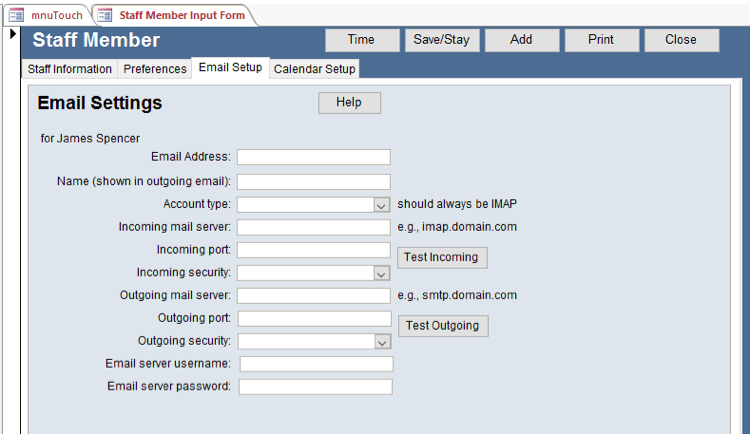Open the Preferences tab
This screenshot has width=750, height=434.
point(154,69)
